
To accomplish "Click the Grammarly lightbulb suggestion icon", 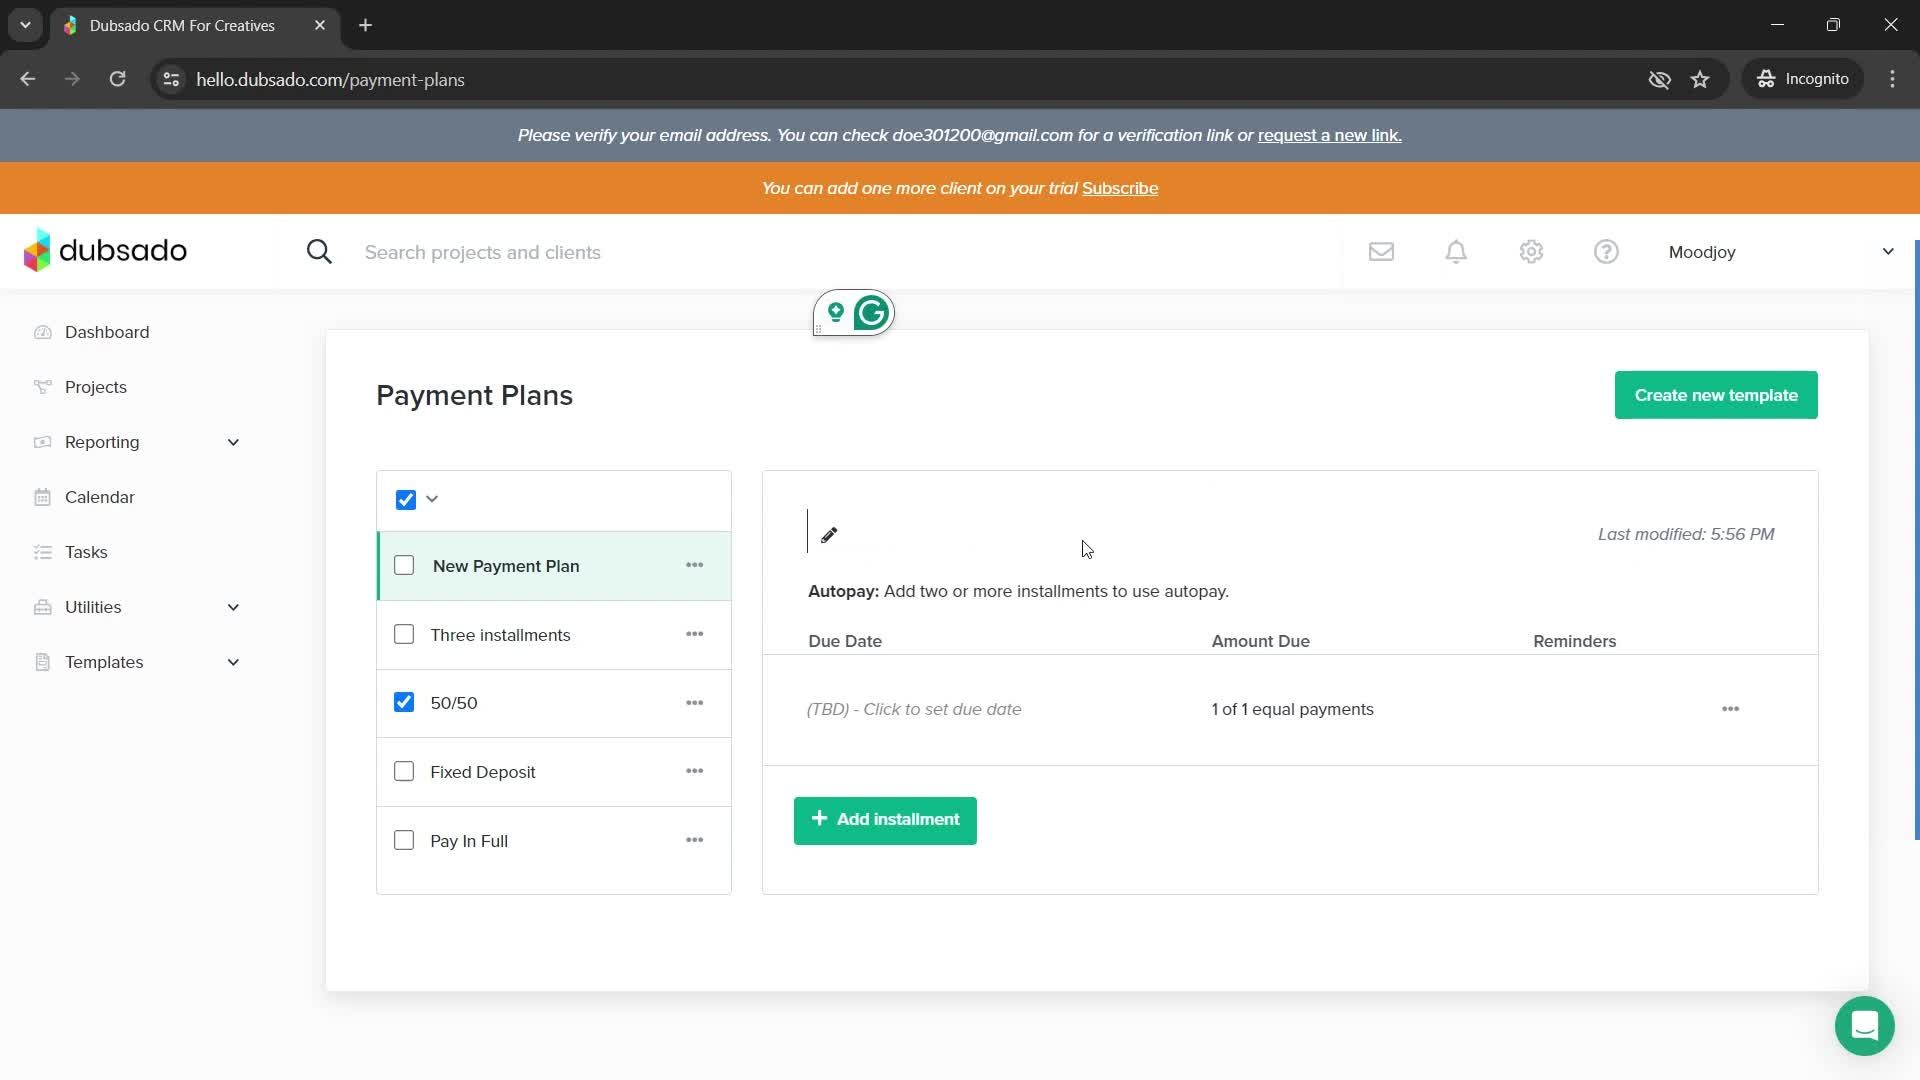I will pos(836,312).
